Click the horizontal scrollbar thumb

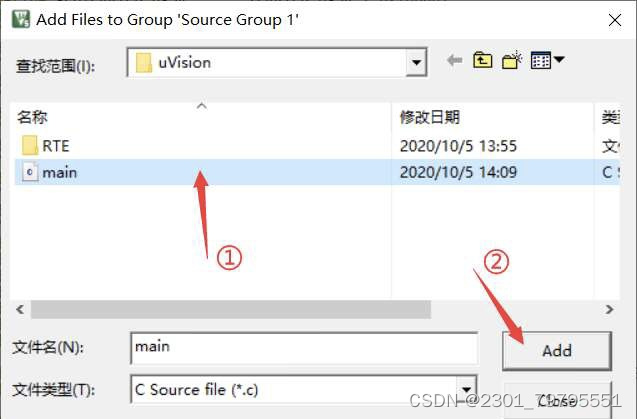[231, 310]
